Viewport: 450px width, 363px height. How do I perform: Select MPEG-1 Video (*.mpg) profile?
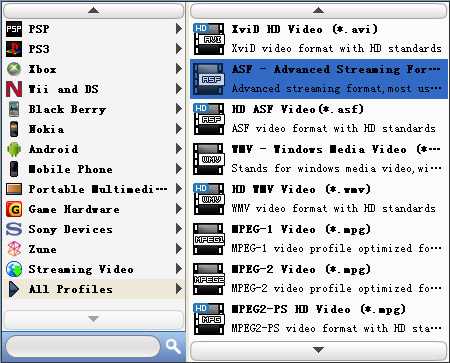pos(319,239)
